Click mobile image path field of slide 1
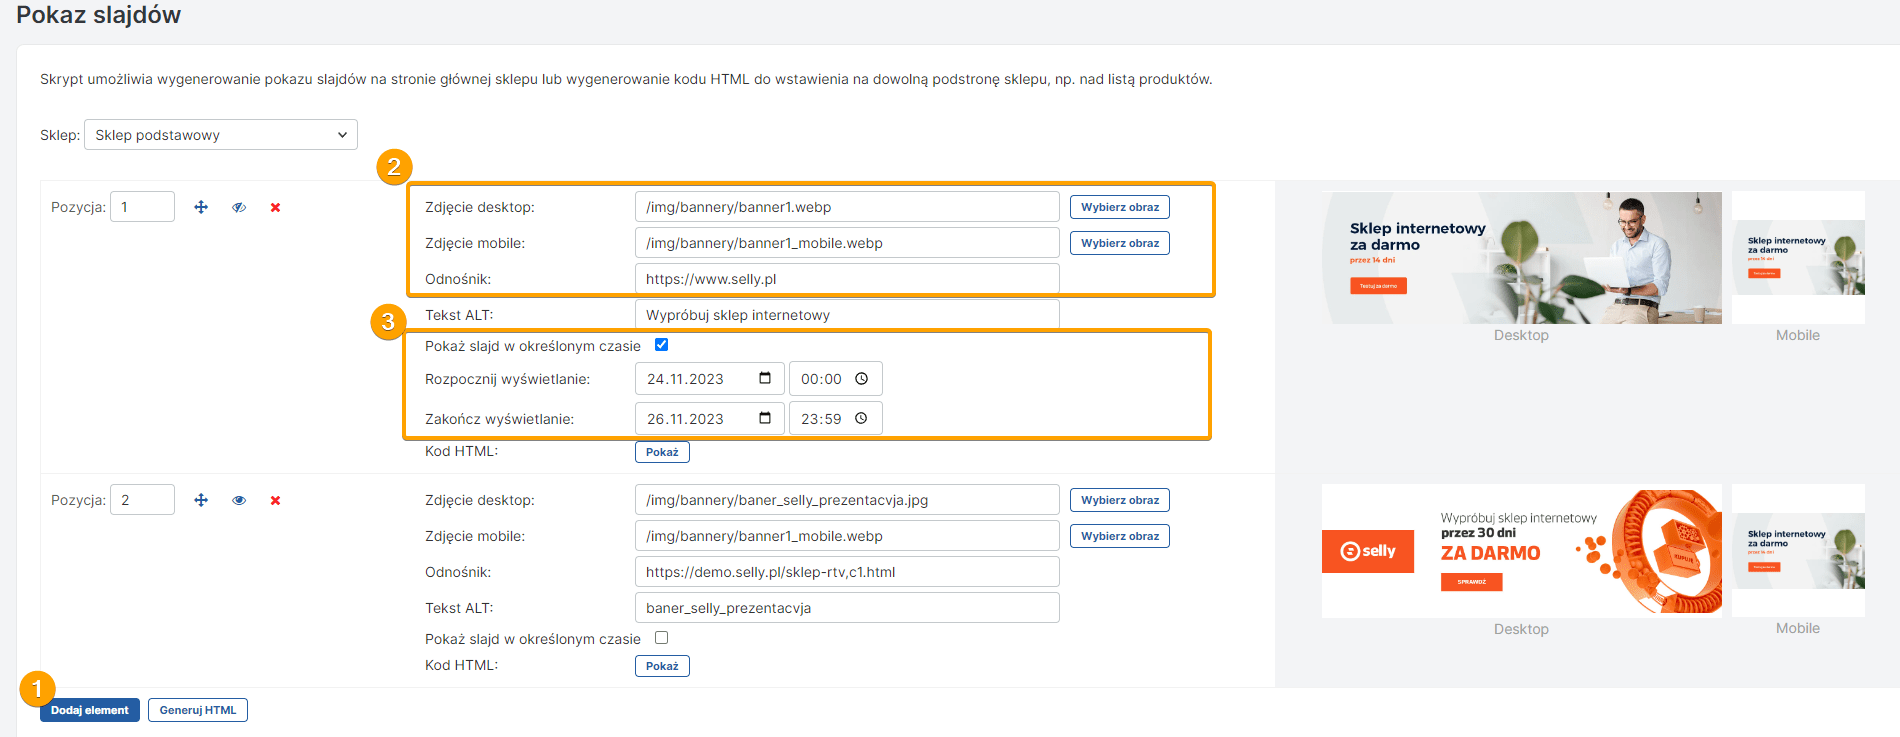The image size is (1900, 737). 847,243
